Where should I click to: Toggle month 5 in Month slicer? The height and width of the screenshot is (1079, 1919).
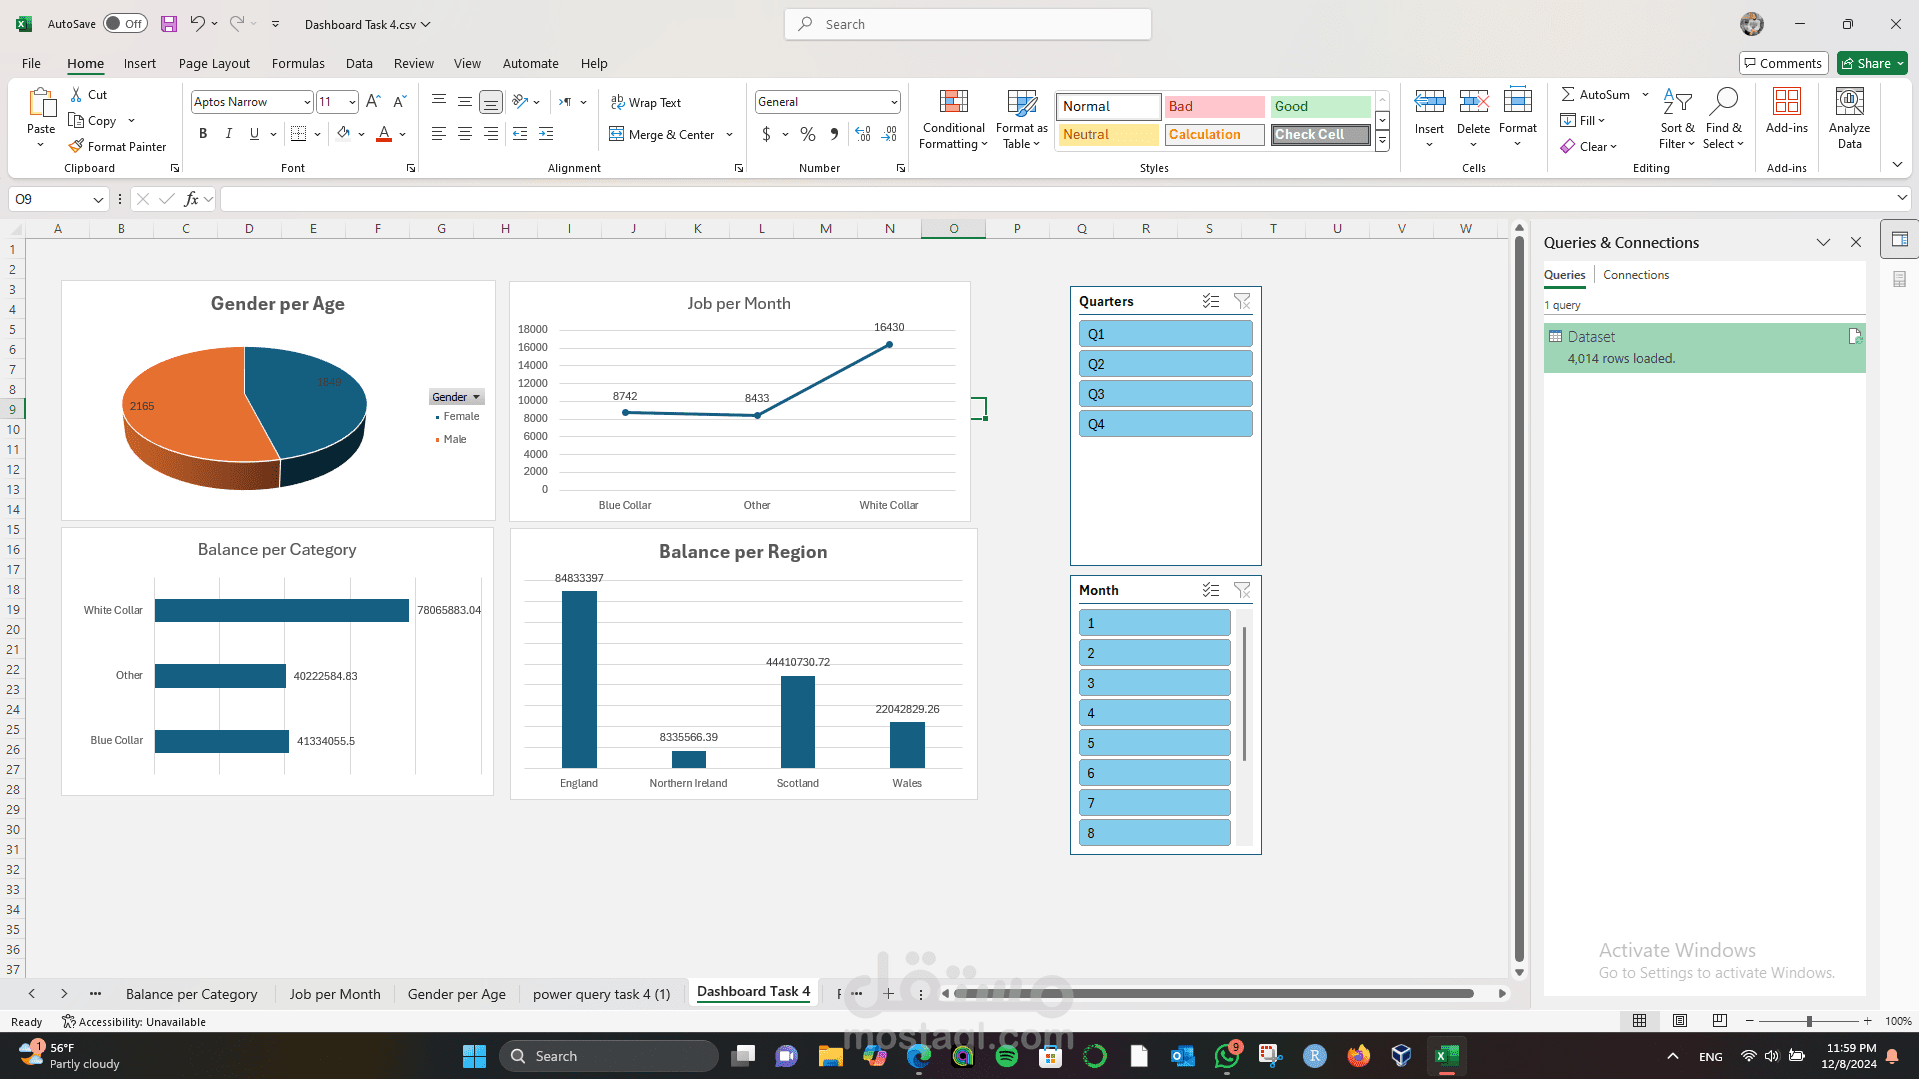1155,743
